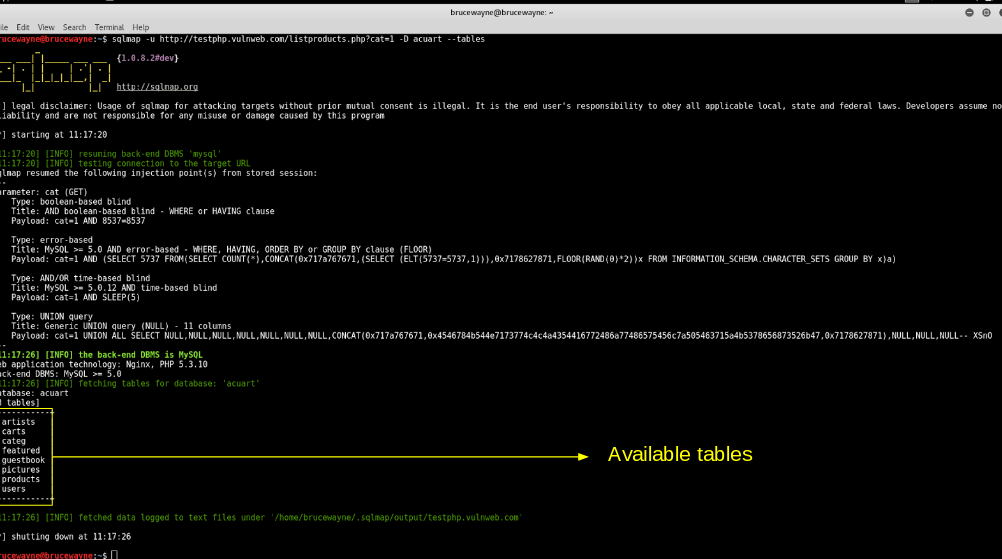Open the View menu
The height and width of the screenshot is (559, 1002).
tap(46, 27)
